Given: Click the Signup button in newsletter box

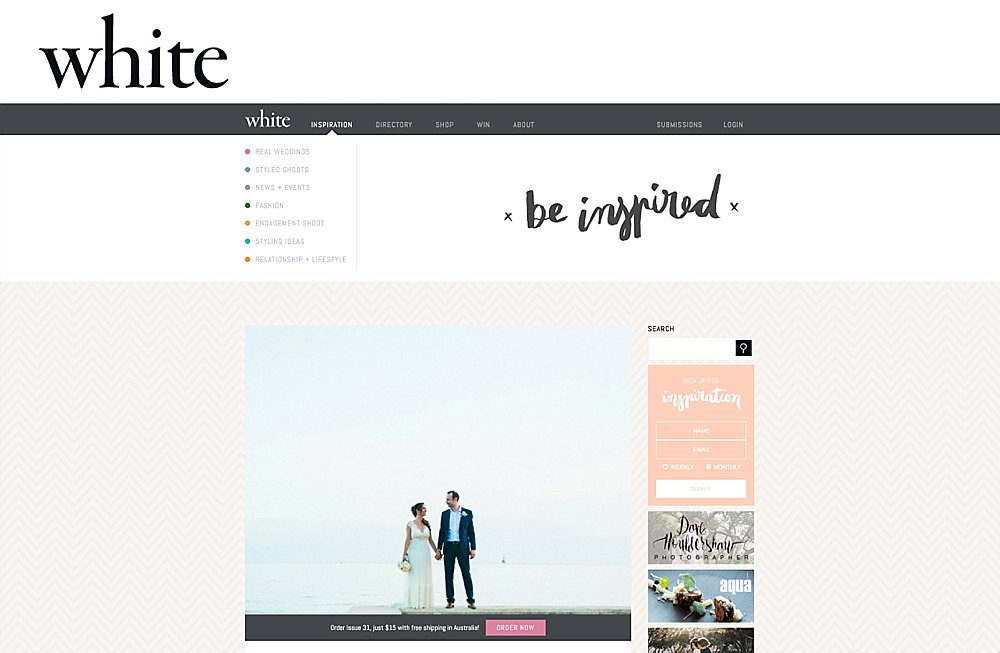Looking at the screenshot, I should click(700, 489).
